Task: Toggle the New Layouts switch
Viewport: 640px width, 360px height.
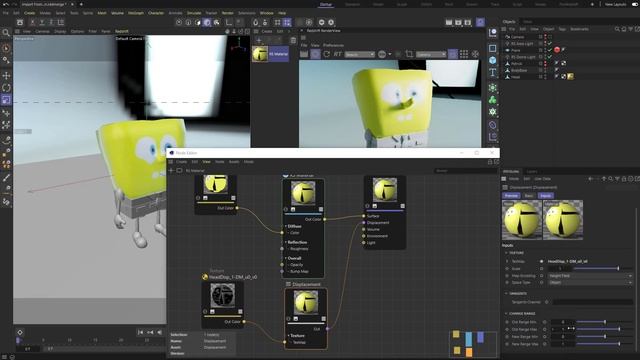Action: pos(634,4)
